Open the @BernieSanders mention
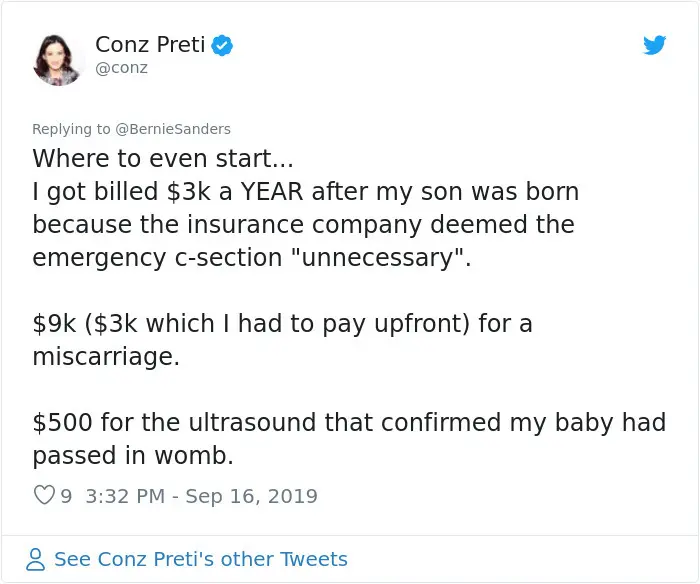This screenshot has height=584, width=700. point(173,128)
